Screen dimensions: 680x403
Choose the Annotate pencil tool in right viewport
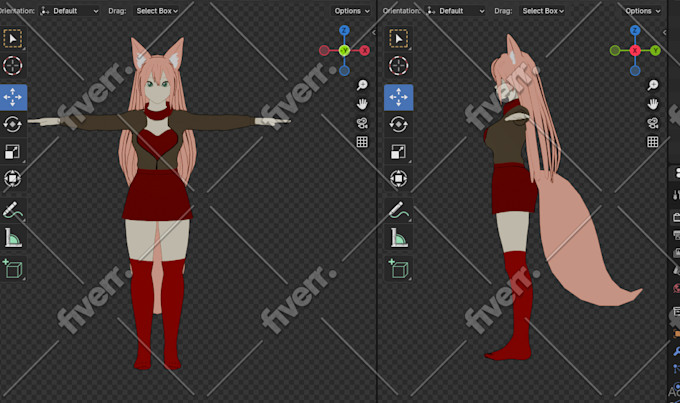coord(399,210)
